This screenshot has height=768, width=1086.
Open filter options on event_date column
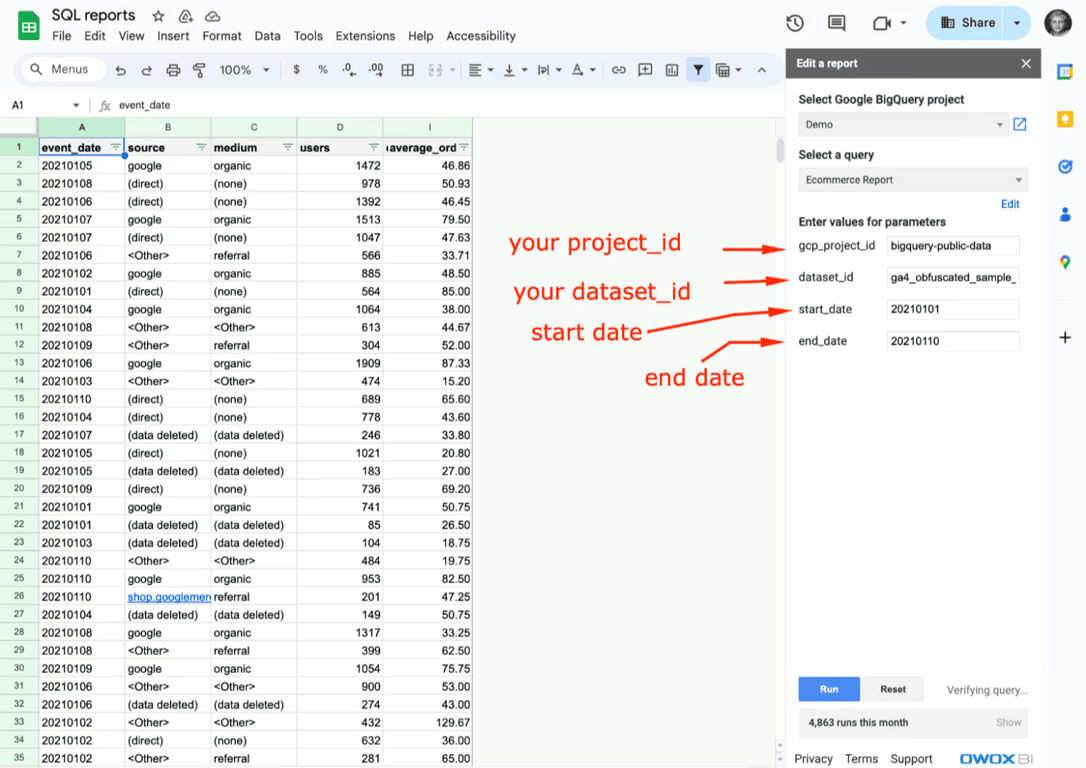pos(116,148)
